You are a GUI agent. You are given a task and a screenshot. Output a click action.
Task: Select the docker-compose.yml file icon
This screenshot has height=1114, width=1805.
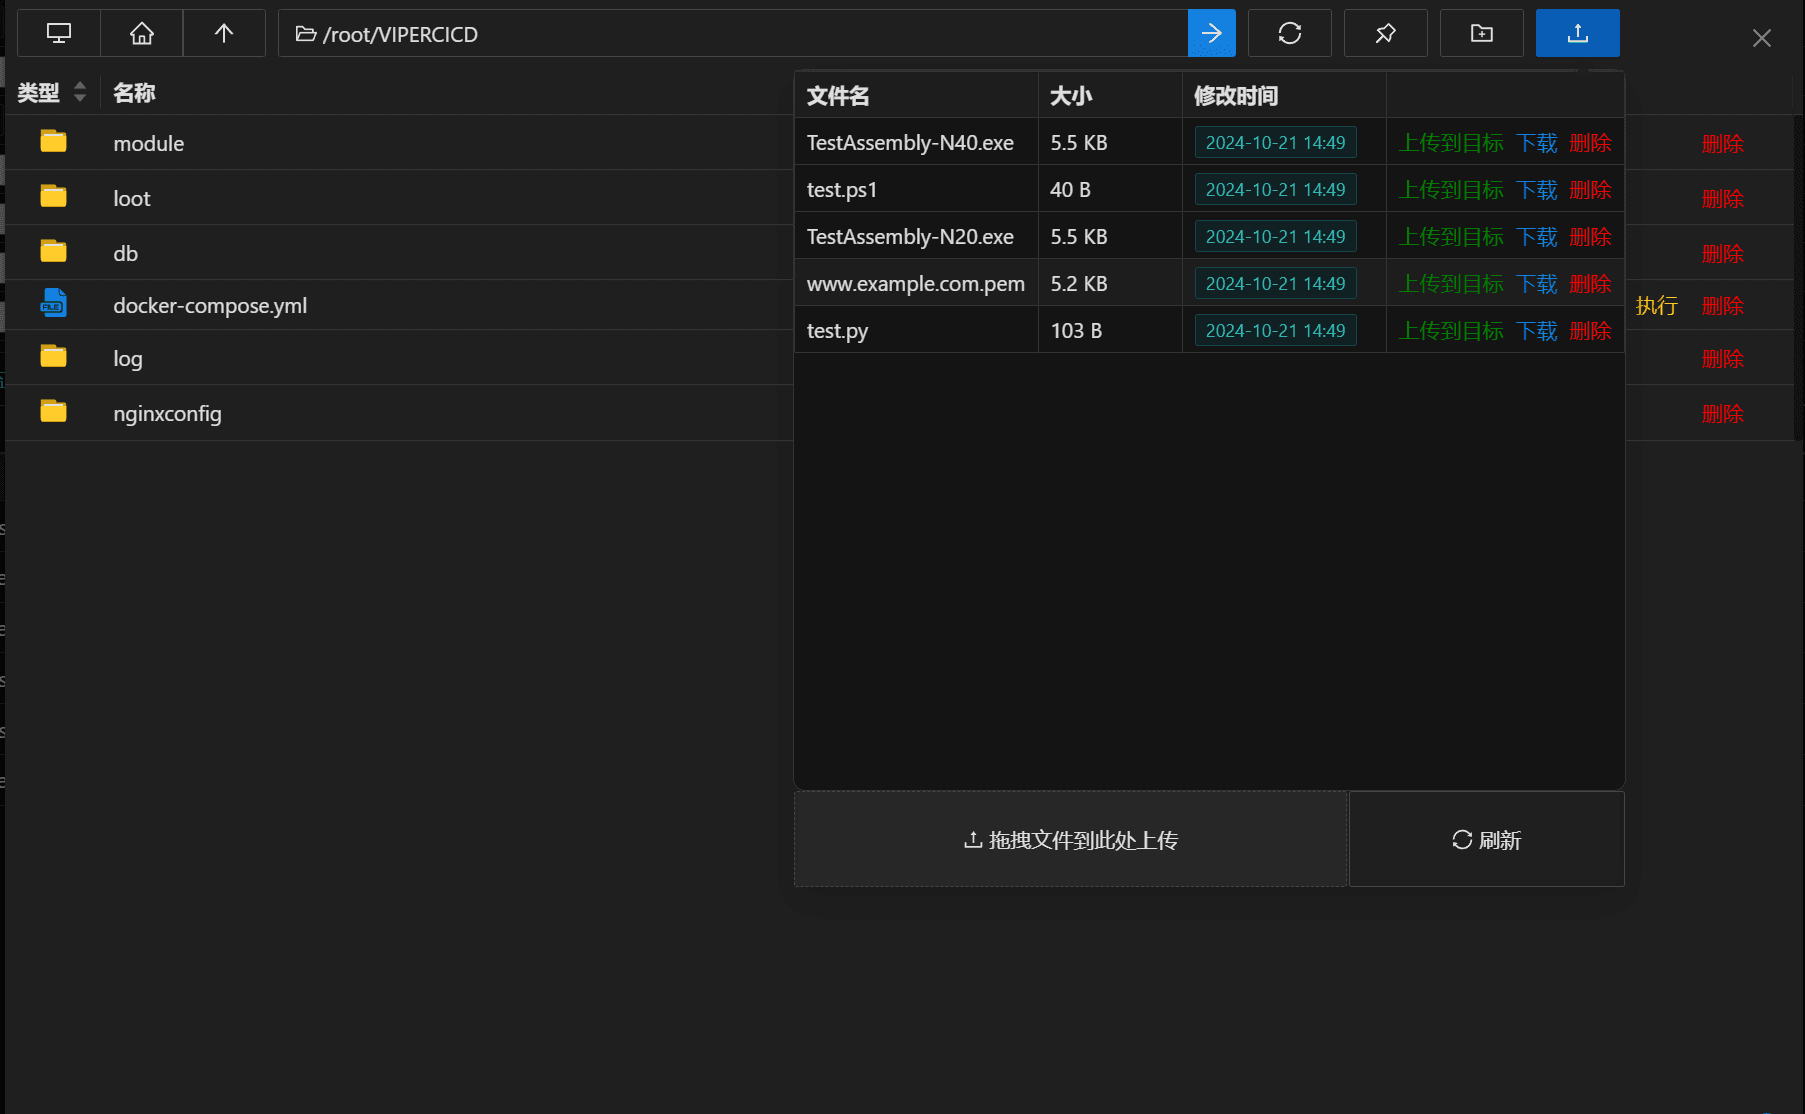point(54,304)
